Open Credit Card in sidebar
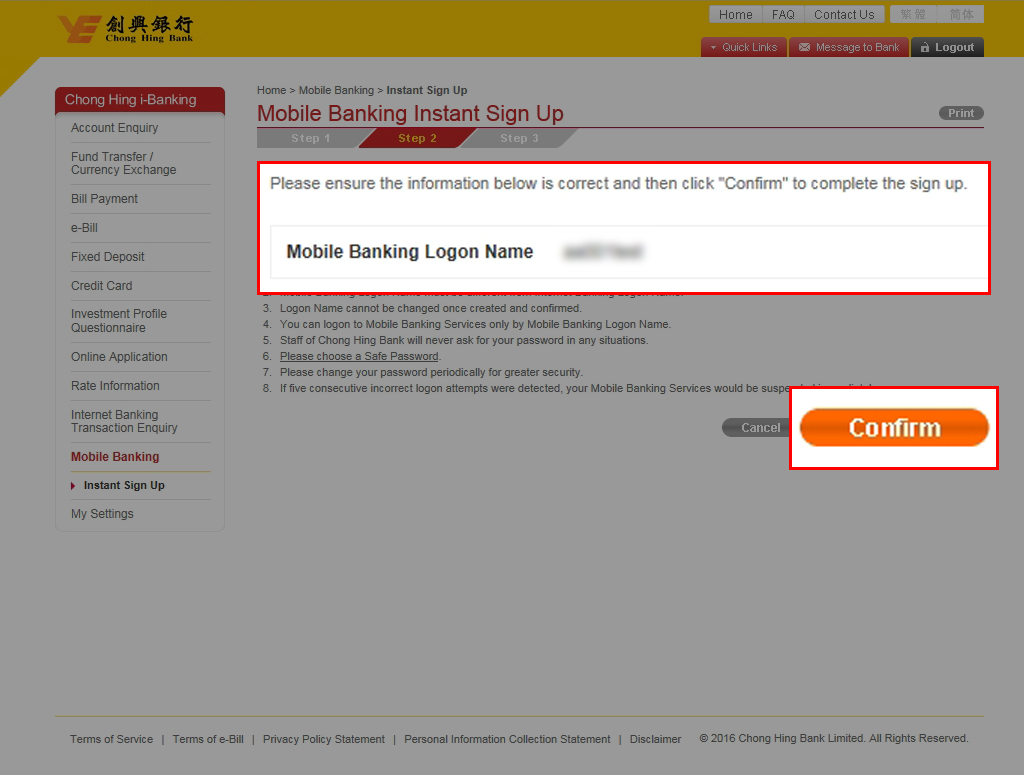The image size is (1024, 775). tap(101, 285)
